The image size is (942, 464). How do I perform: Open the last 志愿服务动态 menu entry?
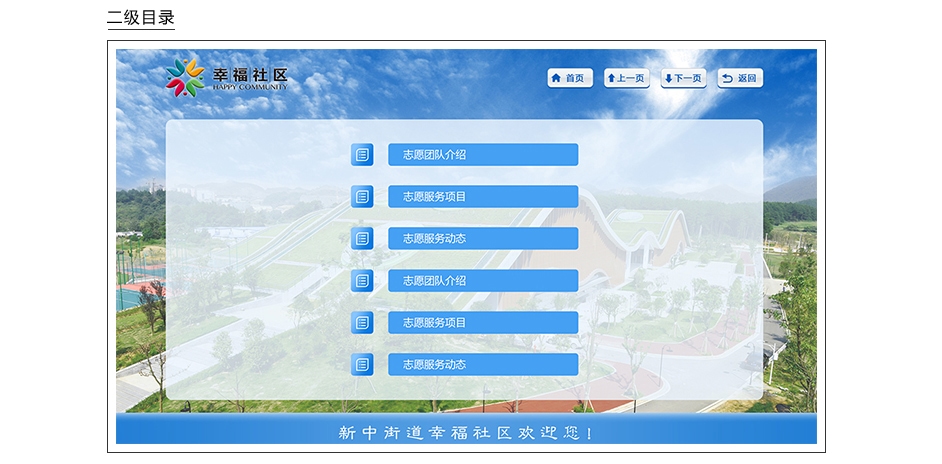coord(483,365)
